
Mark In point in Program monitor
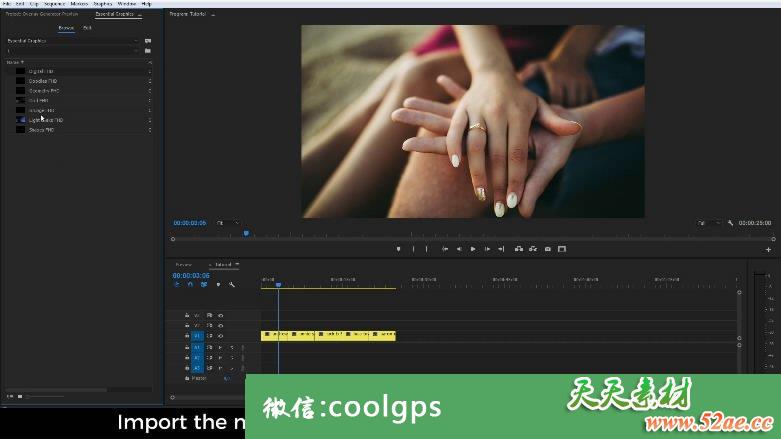tap(413, 249)
